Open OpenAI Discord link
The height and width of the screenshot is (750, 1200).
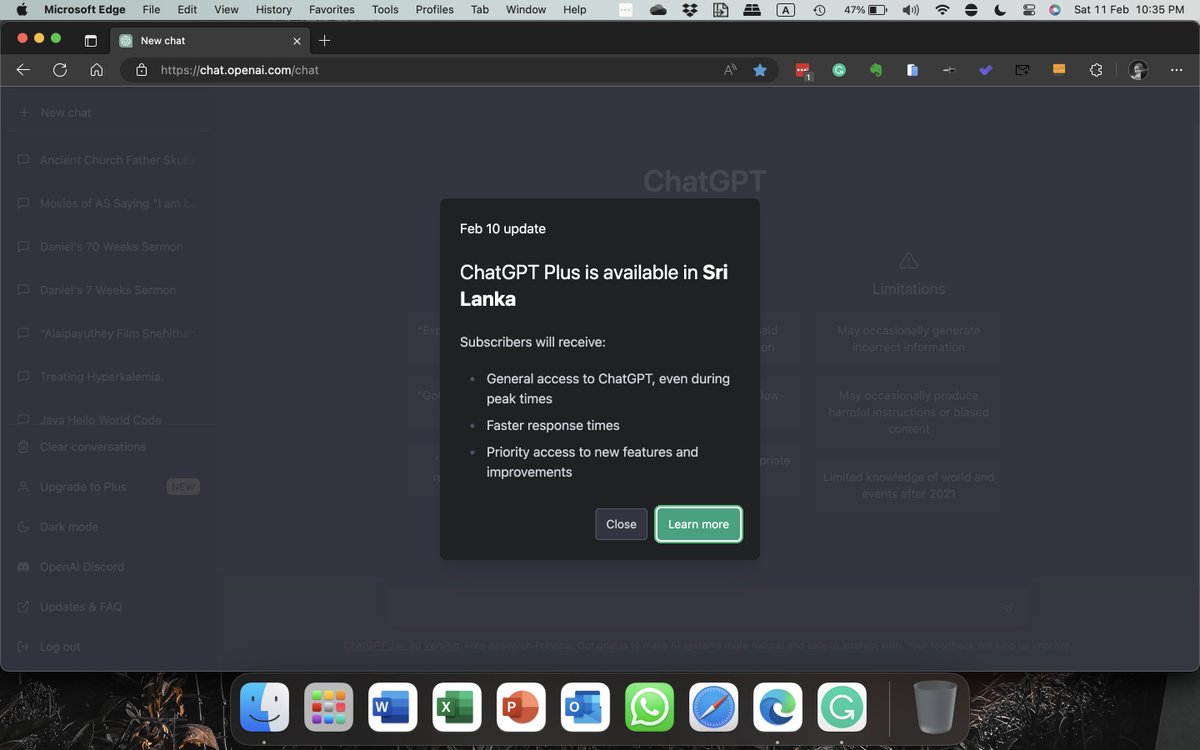click(108, 567)
